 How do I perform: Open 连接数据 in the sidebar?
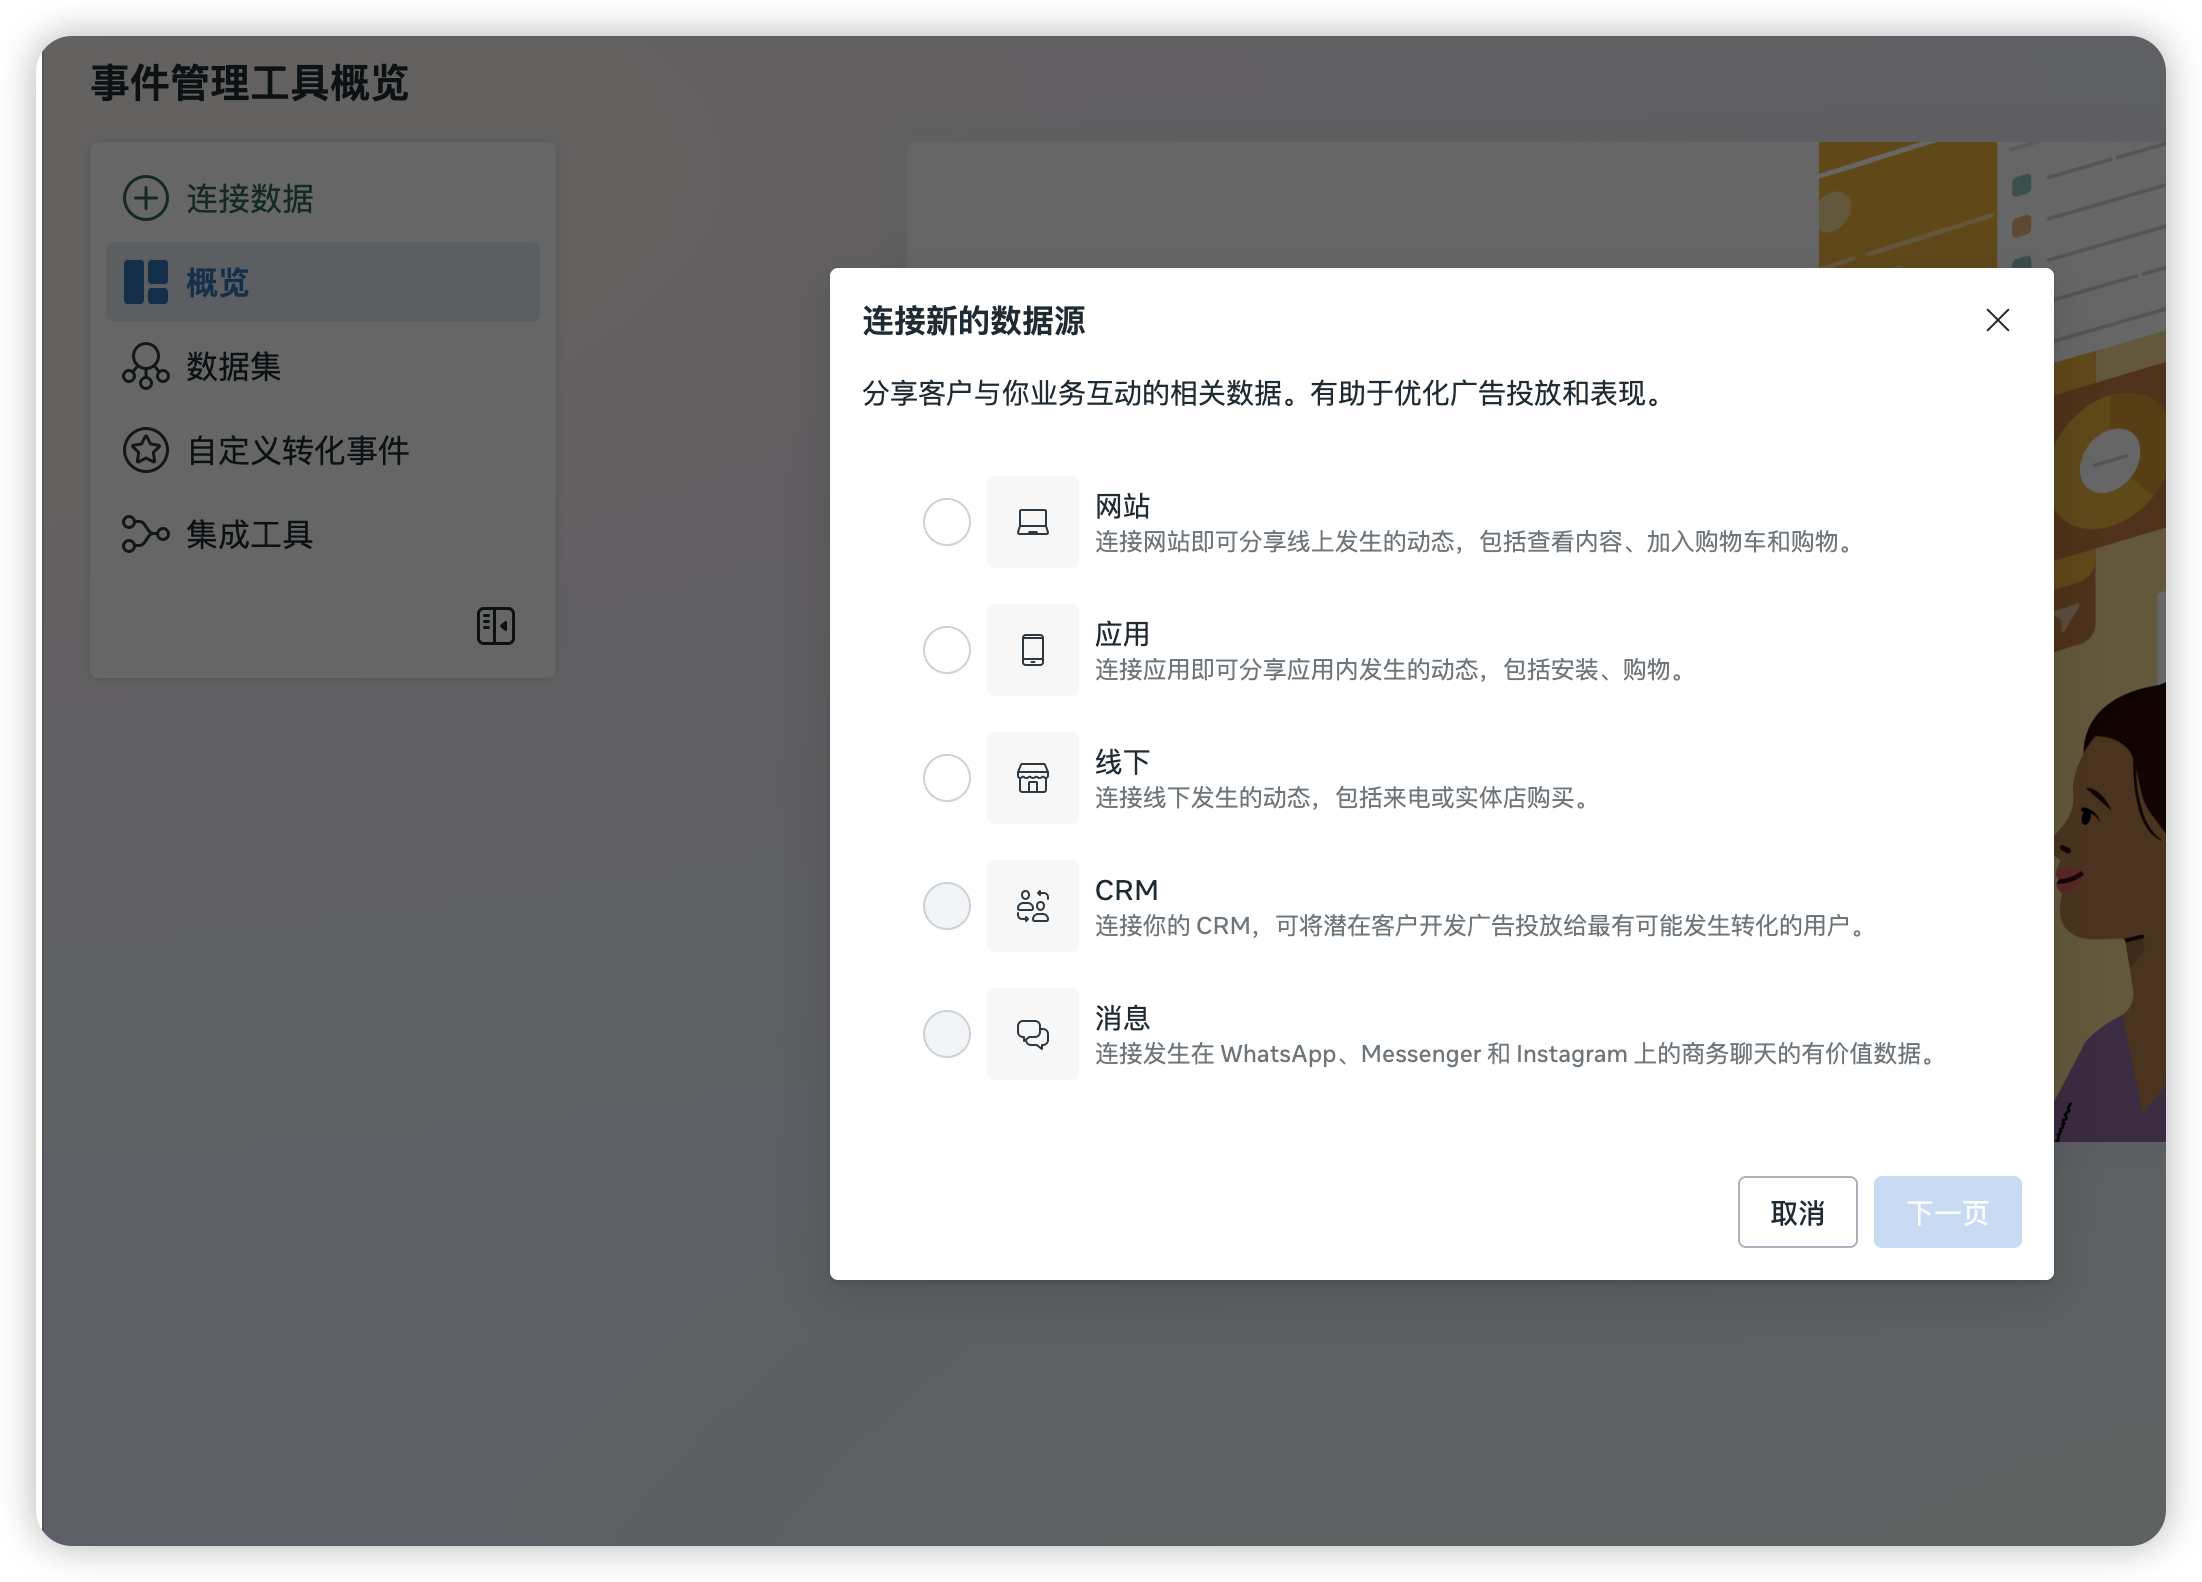coord(322,198)
